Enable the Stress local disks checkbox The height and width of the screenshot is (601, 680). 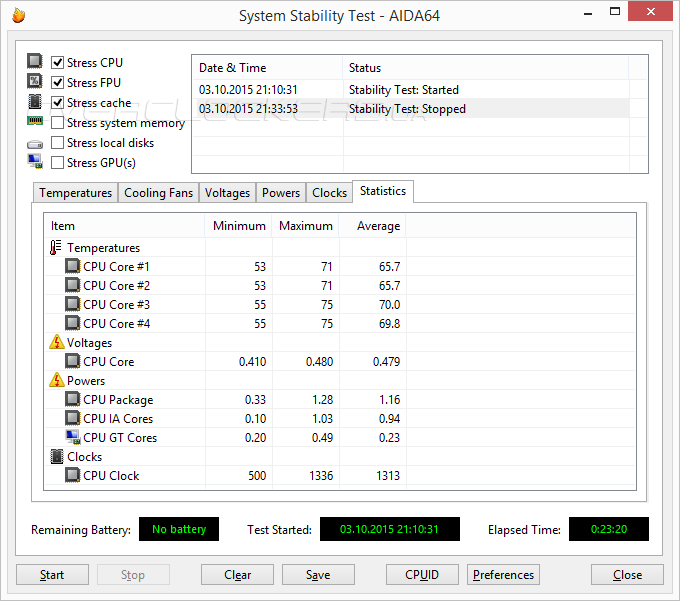(x=58, y=143)
